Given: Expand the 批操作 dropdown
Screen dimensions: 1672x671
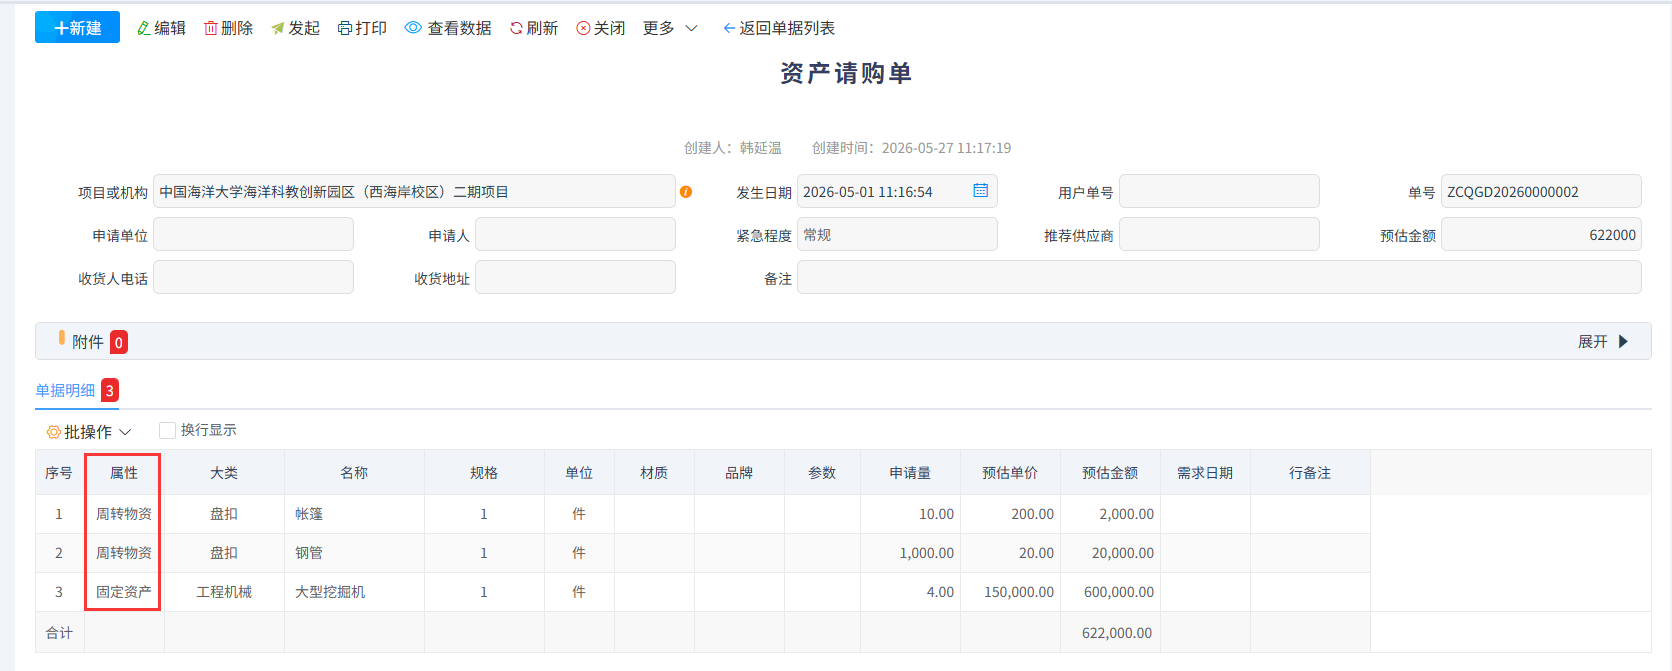Looking at the screenshot, I should click(89, 432).
